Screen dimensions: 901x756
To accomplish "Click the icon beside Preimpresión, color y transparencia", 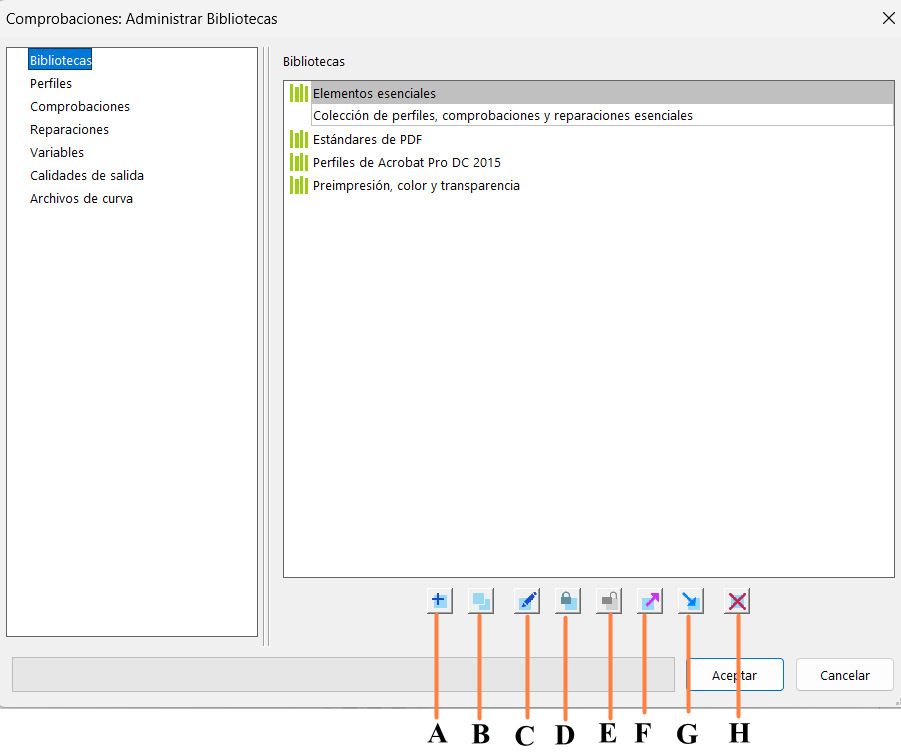I will 299,185.
